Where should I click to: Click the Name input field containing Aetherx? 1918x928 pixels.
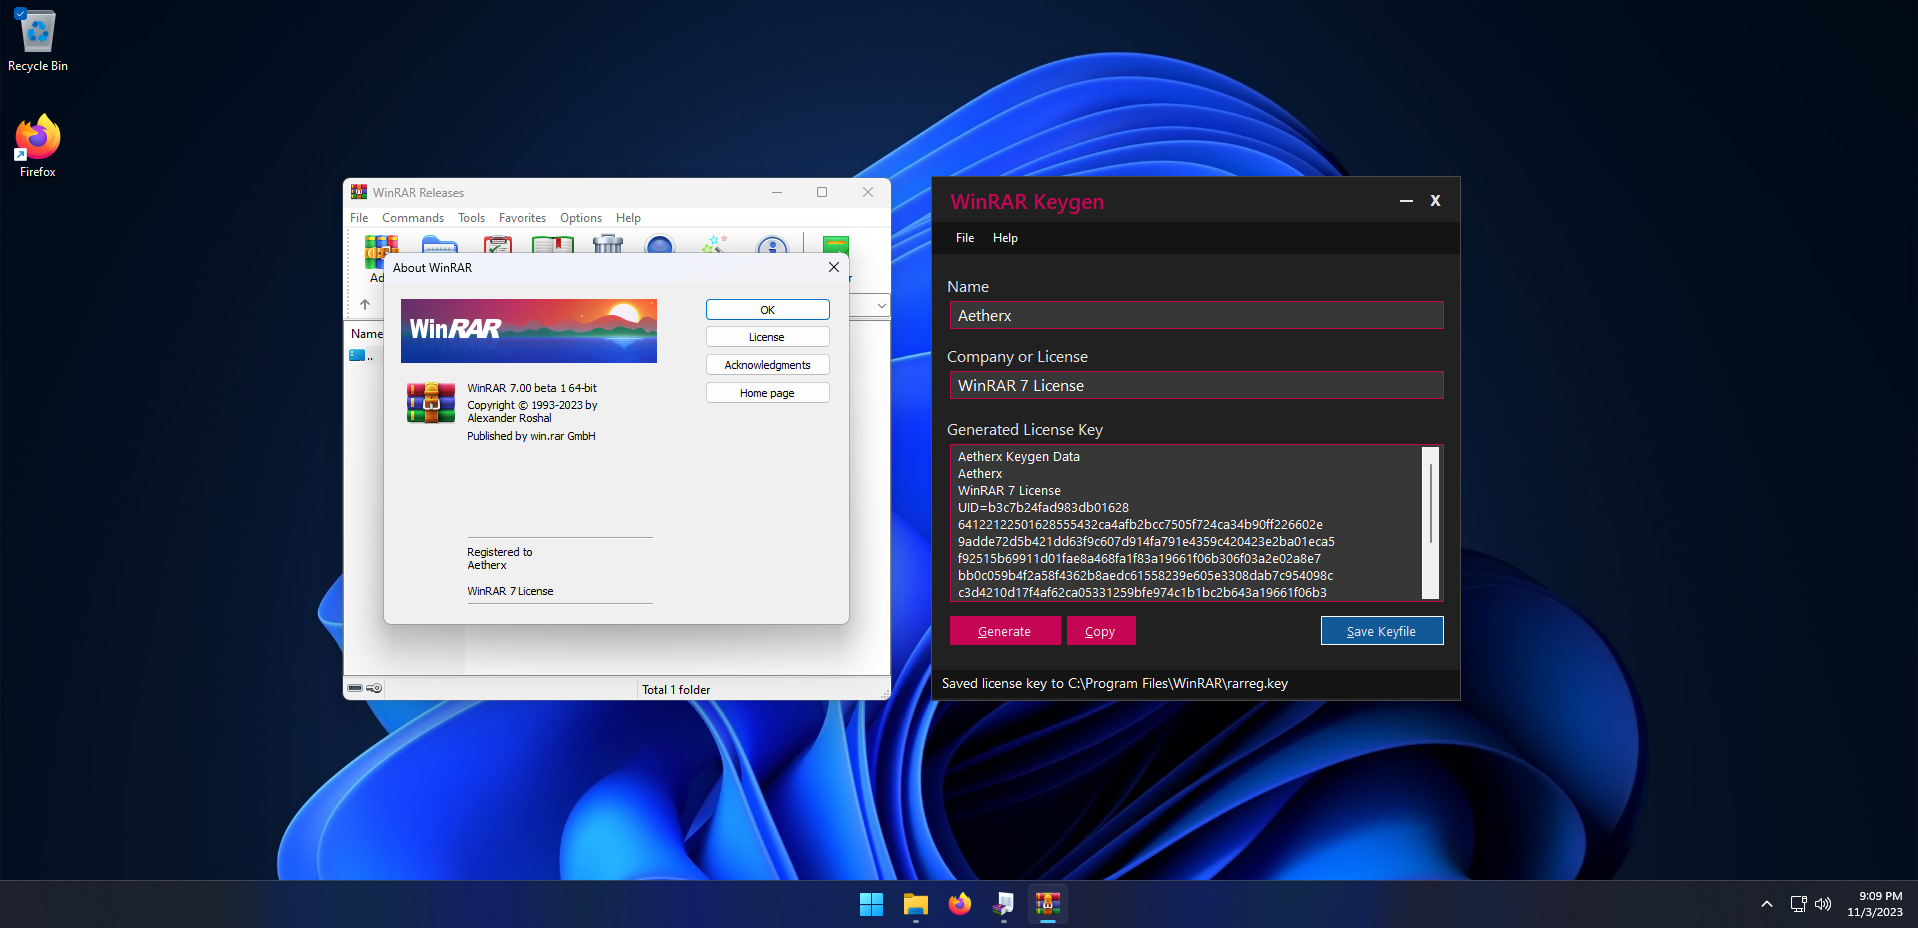(1196, 315)
